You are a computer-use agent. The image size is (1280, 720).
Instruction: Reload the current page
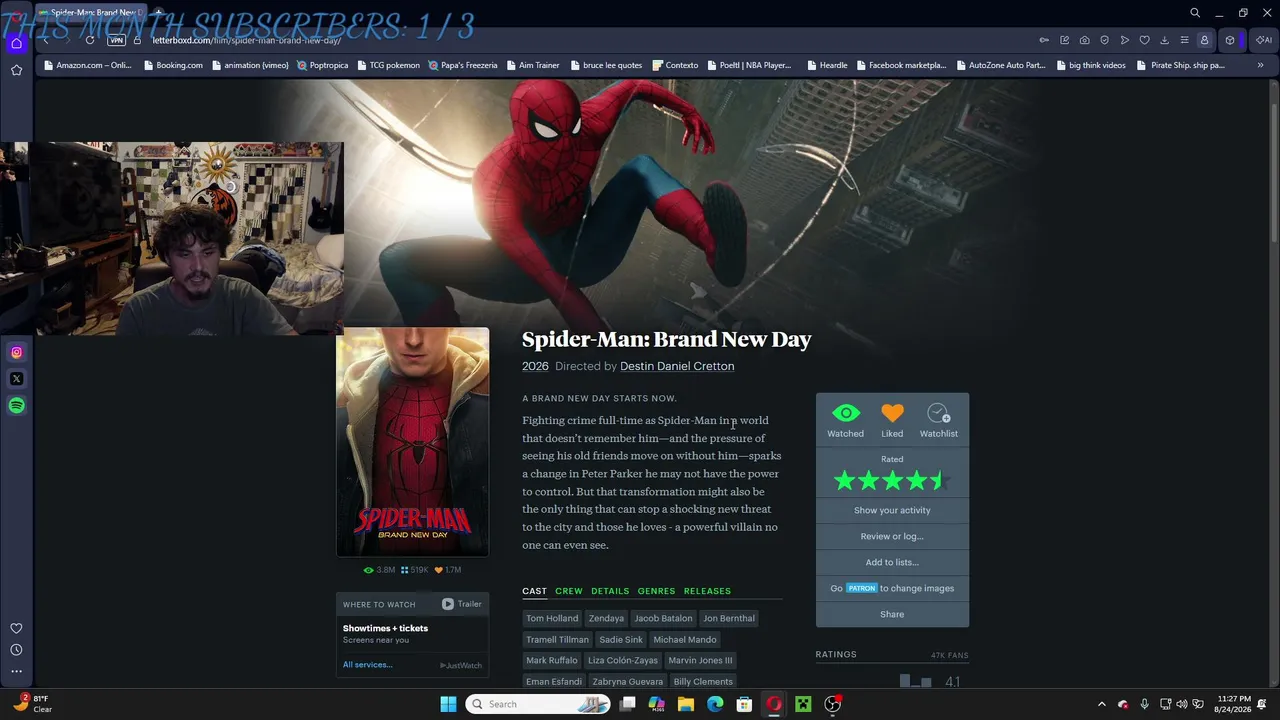90,40
